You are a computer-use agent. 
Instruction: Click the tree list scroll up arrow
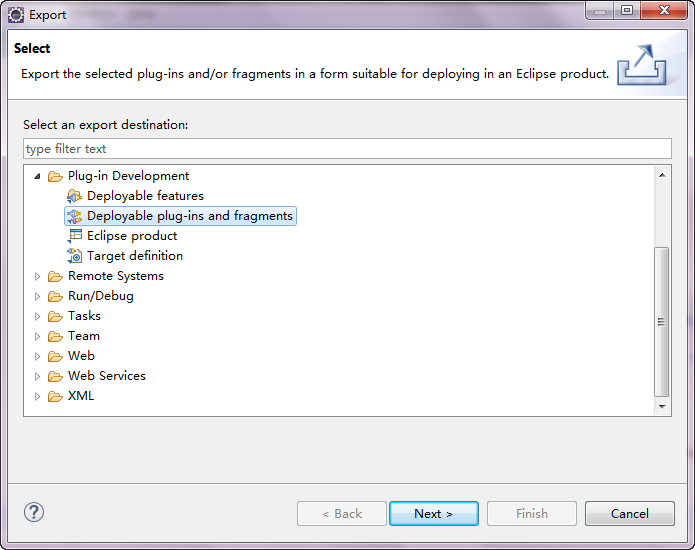point(662,175)
